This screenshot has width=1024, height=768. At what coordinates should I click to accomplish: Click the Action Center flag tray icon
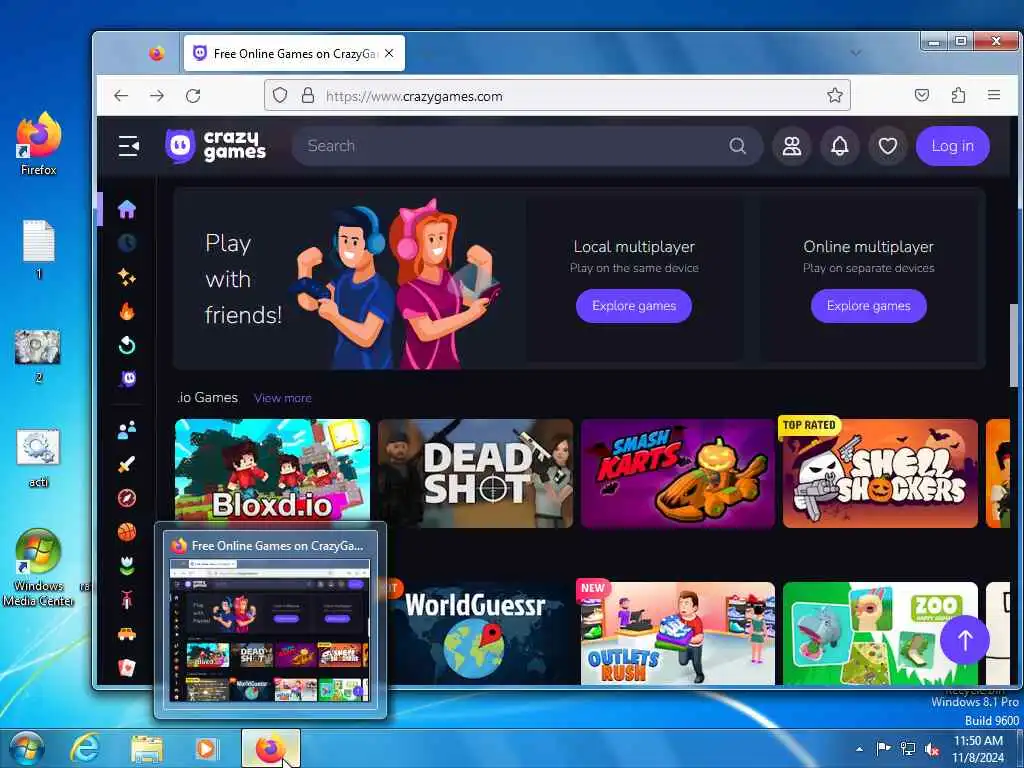point(883,749)
